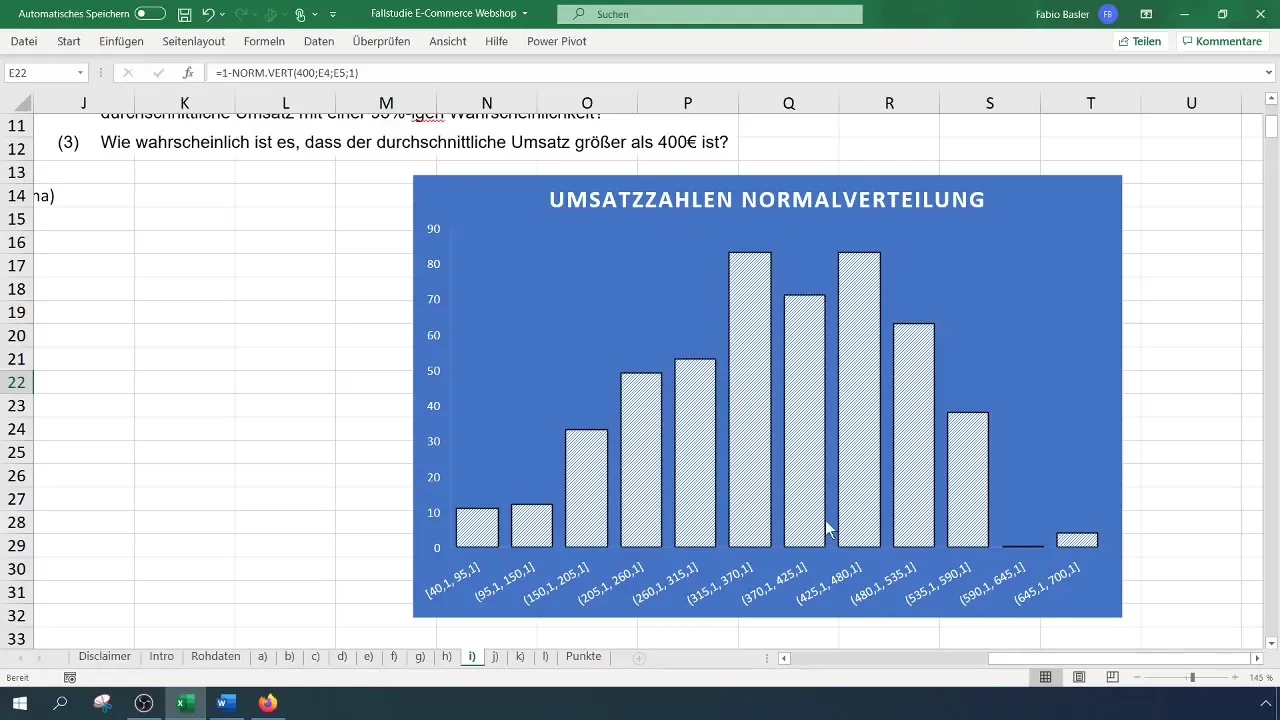This screenshot has height=720, width=1280.
Task: Open the undo history dropdown arrow
Action: coord(222,15)
